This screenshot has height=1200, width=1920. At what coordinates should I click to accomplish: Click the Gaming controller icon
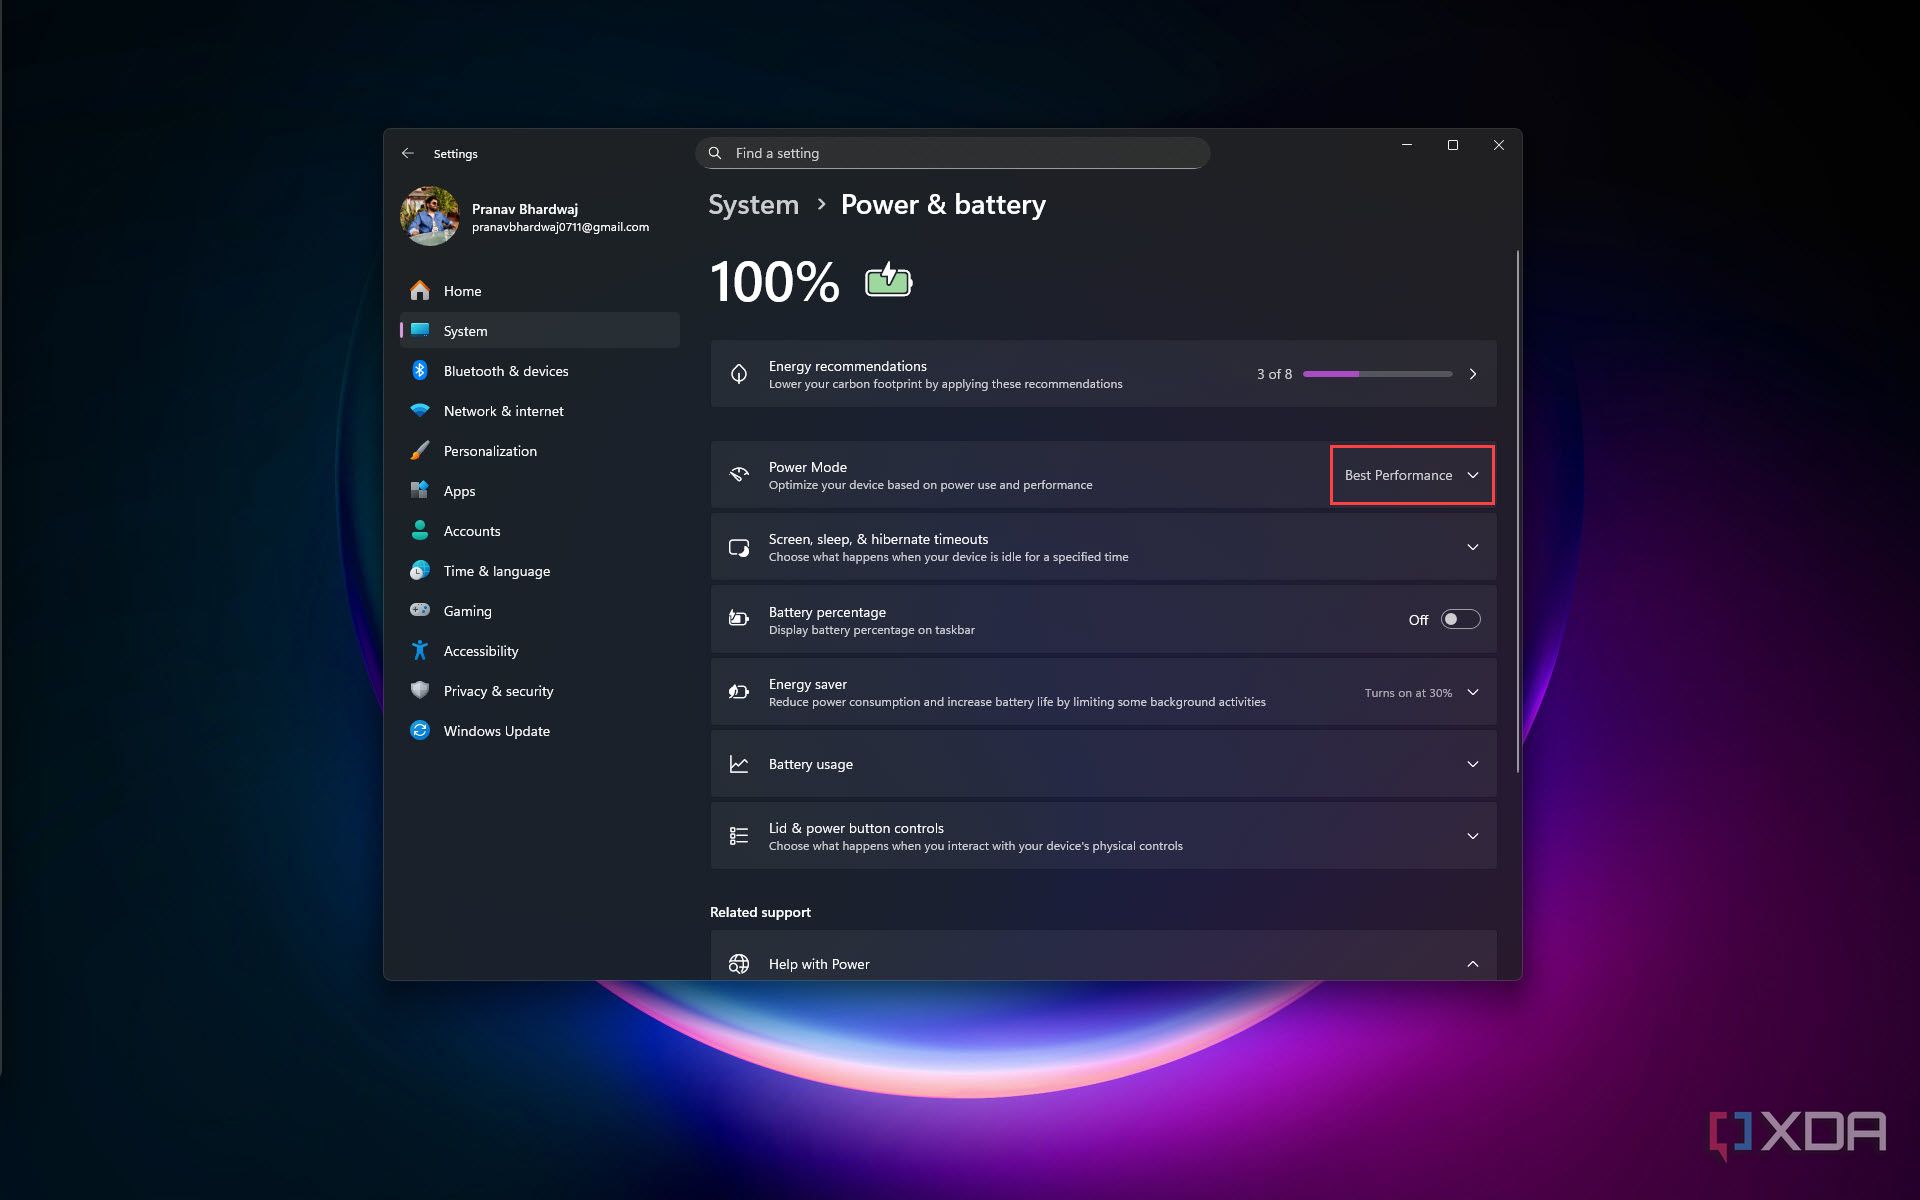pyautogui.click(x=420, y=610)
